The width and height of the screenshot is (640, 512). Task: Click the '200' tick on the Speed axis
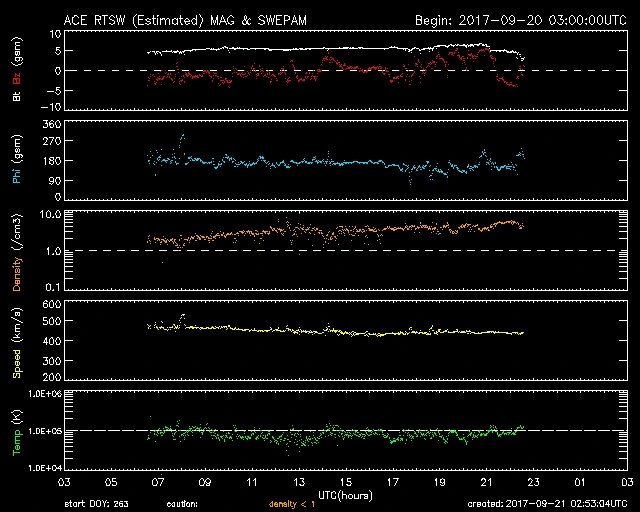(x=52, y=377)
